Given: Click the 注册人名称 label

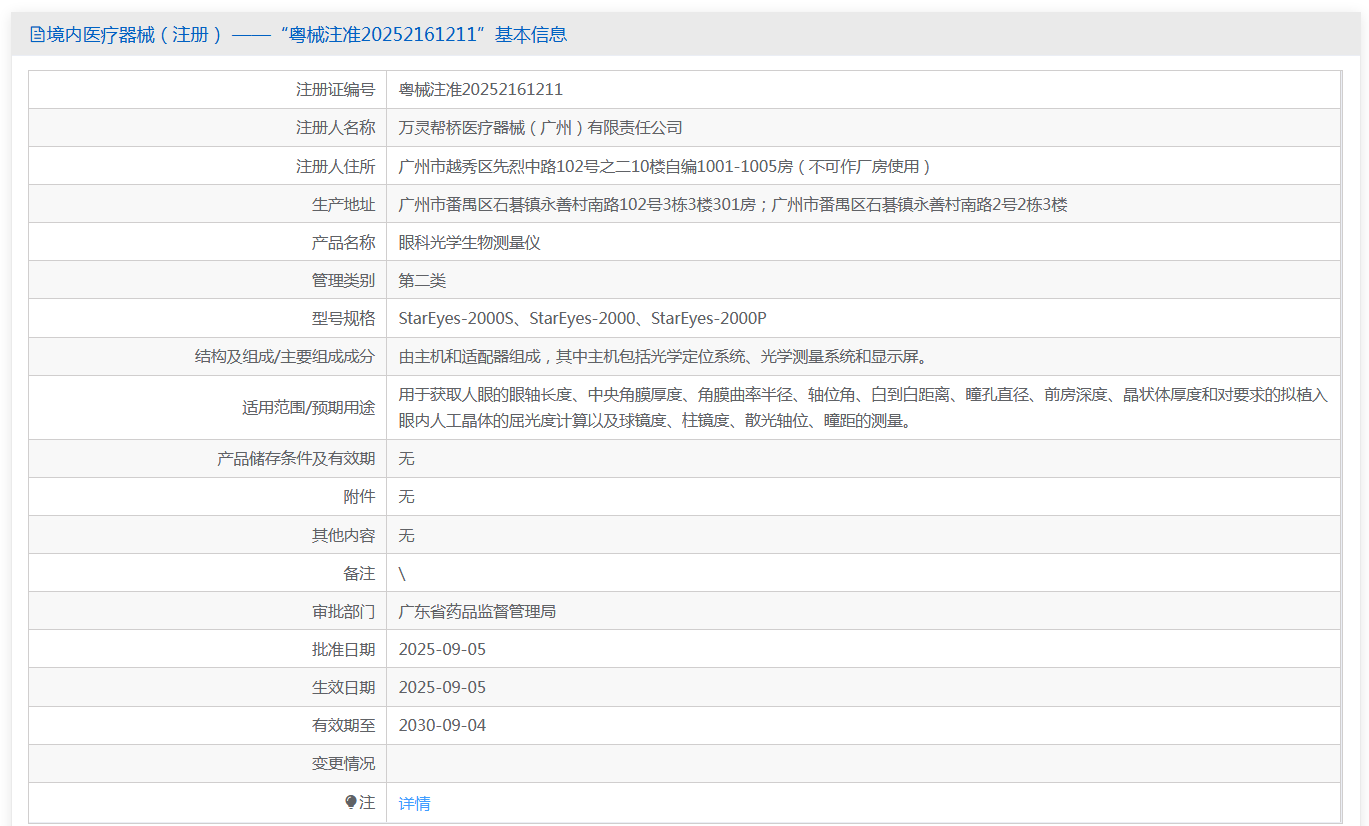Looking at the screenshot, I should click(335, 127).
